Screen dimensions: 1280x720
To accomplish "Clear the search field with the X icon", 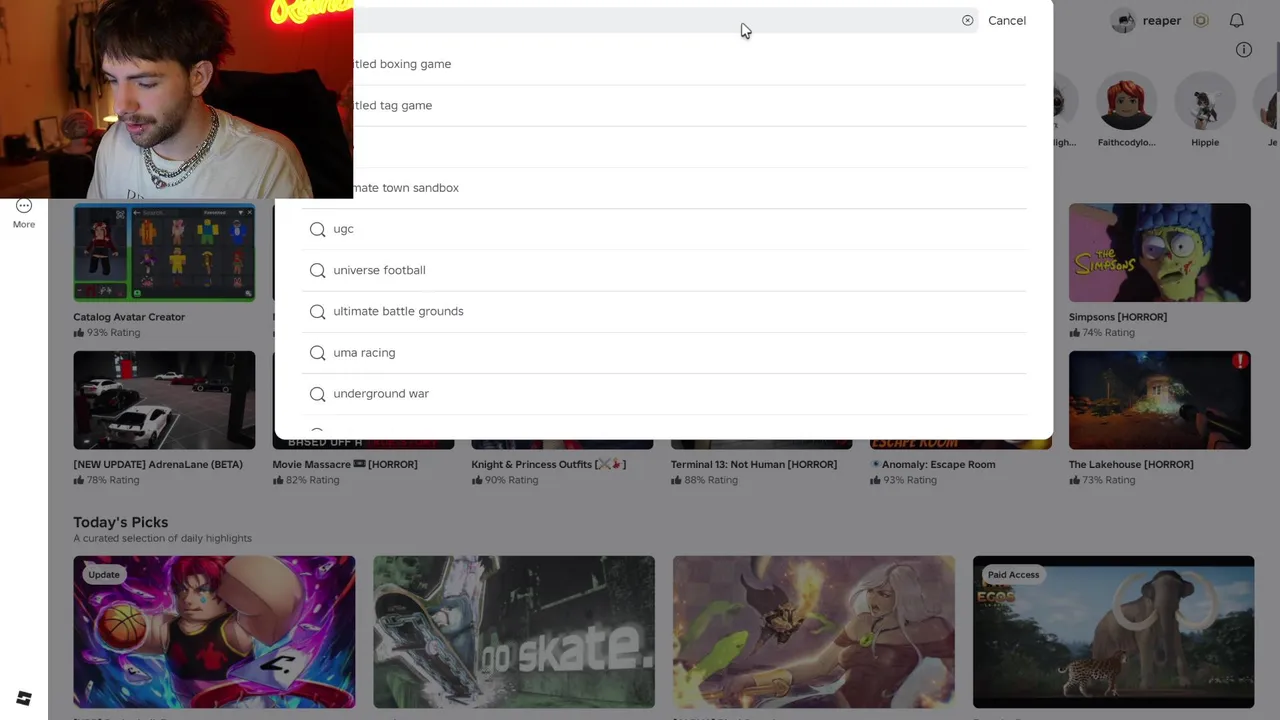I will click(967, 20).
